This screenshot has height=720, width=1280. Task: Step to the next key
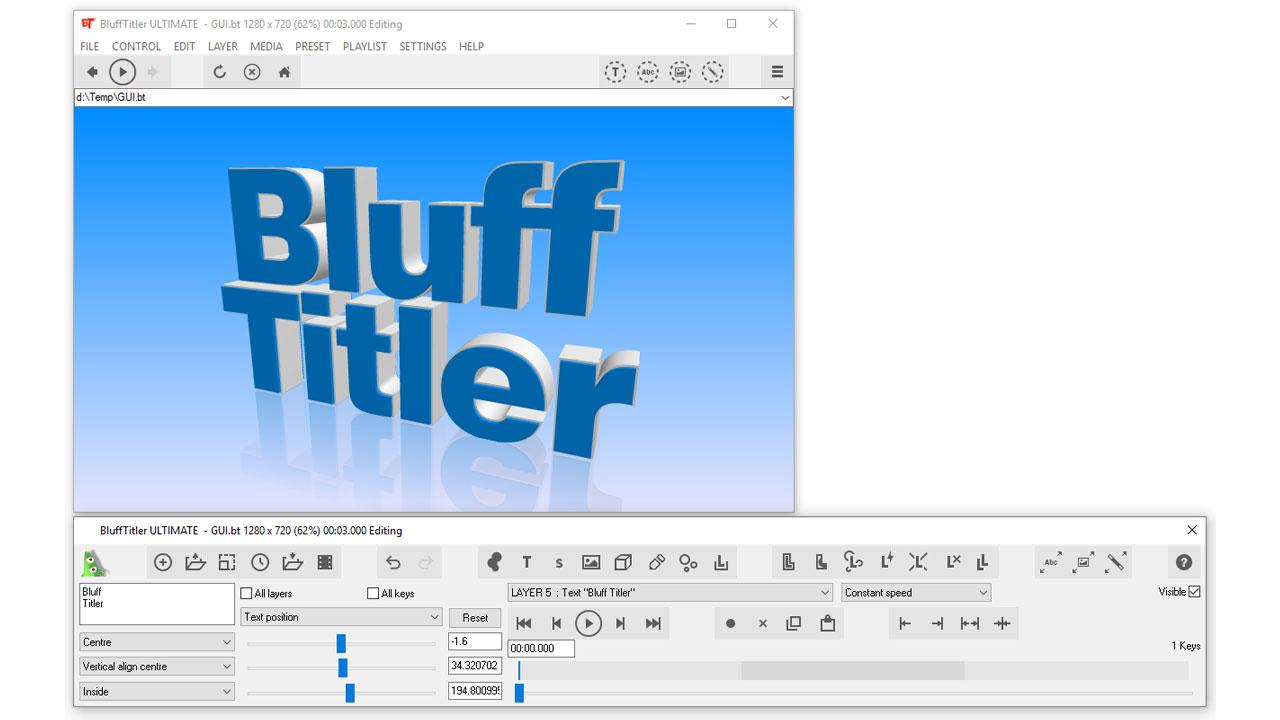tap(620, 623)
